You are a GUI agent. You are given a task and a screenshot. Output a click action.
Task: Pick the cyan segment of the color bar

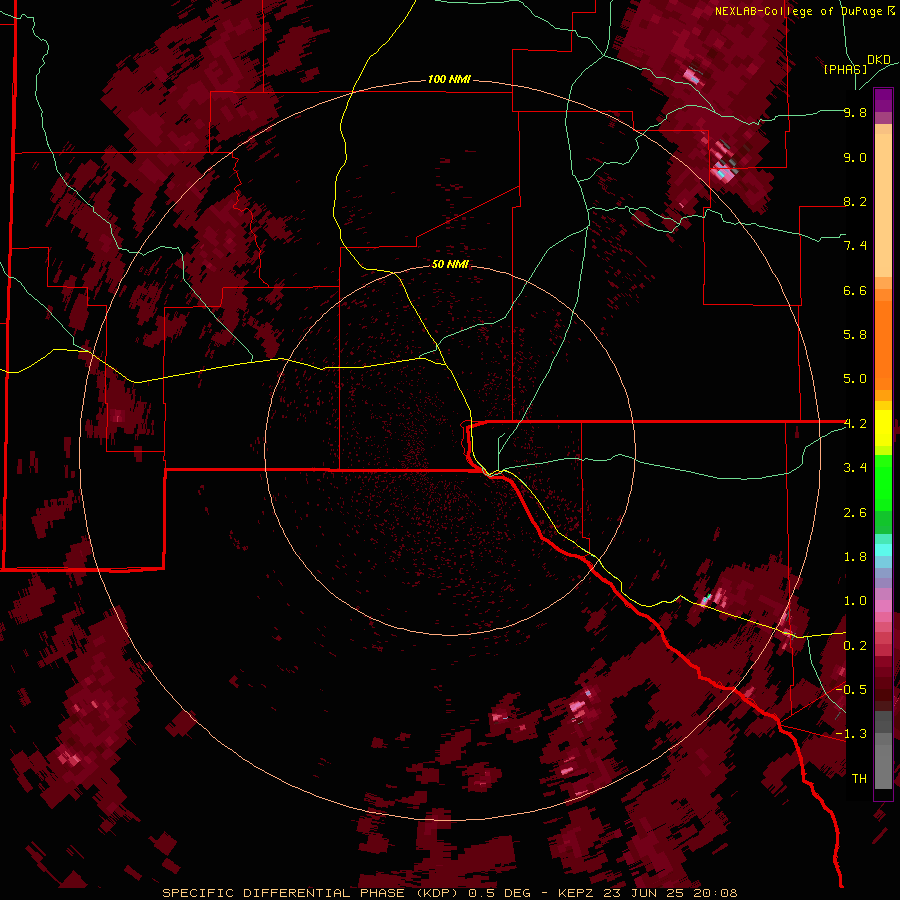883,550
